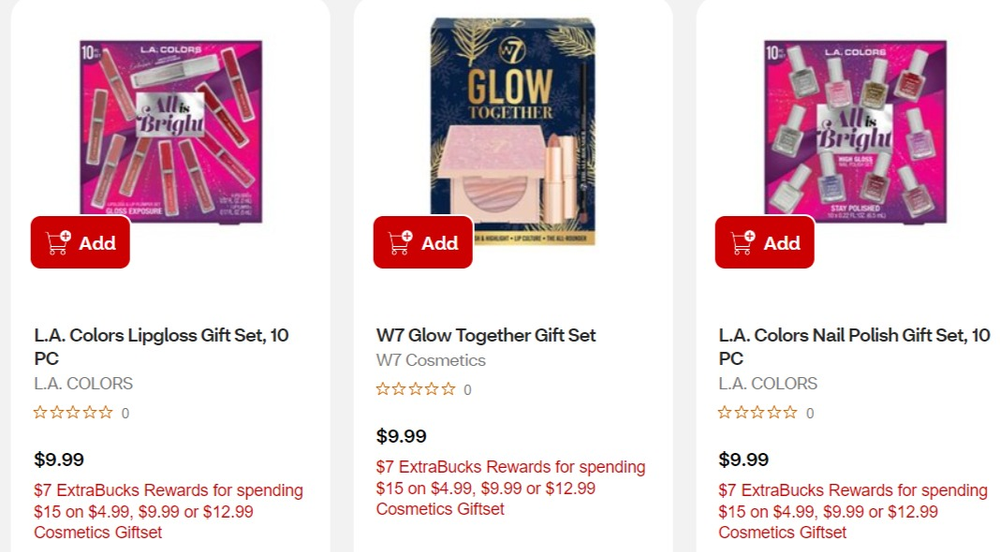Viewport: 1000px width, 552px height.
Task: Click ExtraBucks Rewards offer under Lipgloss set
Action: pyautogui.click(x=168, y=511)
